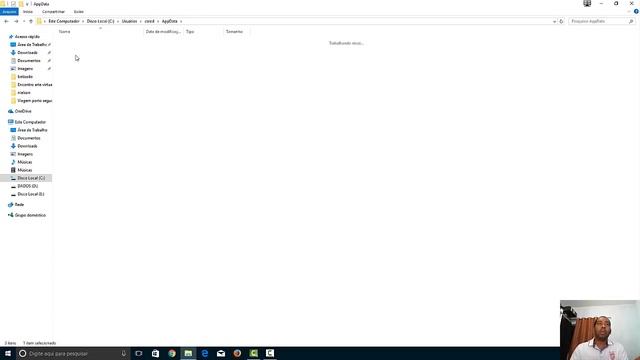Open Microsoft Store from the taskbar

[x=155, y=353]
